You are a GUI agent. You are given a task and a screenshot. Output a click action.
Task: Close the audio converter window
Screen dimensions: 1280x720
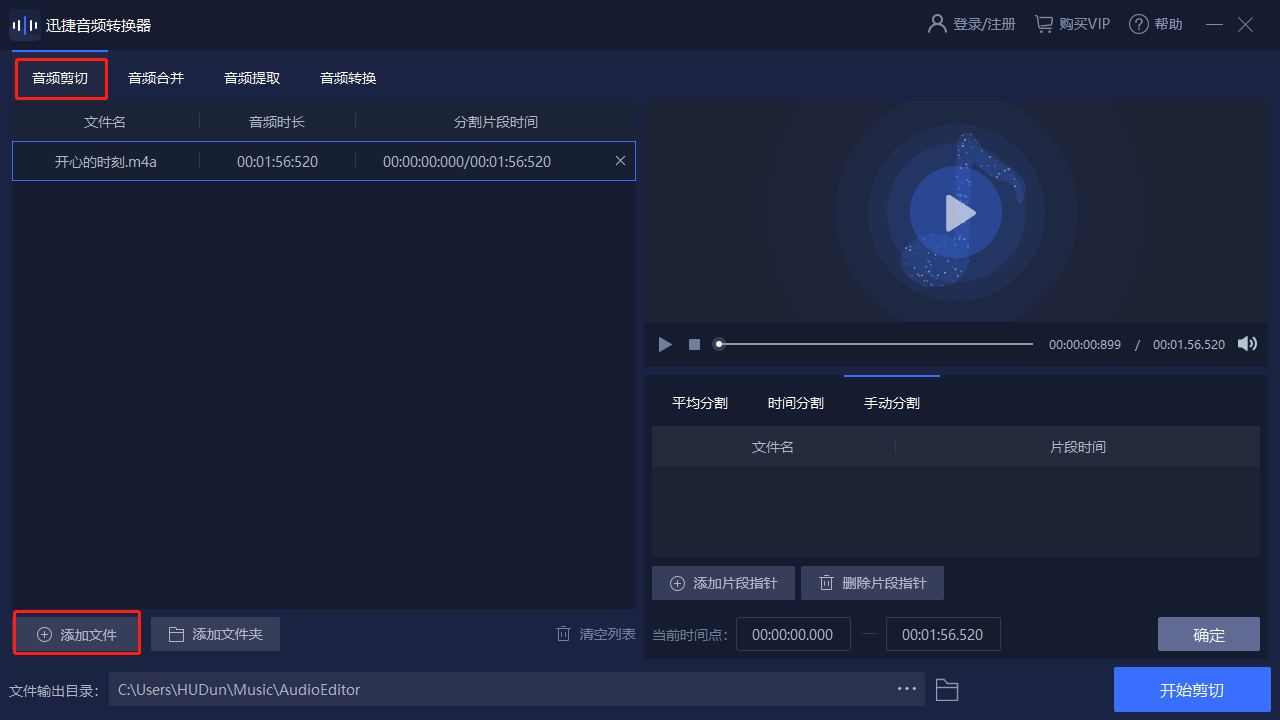click(1245, 24)
